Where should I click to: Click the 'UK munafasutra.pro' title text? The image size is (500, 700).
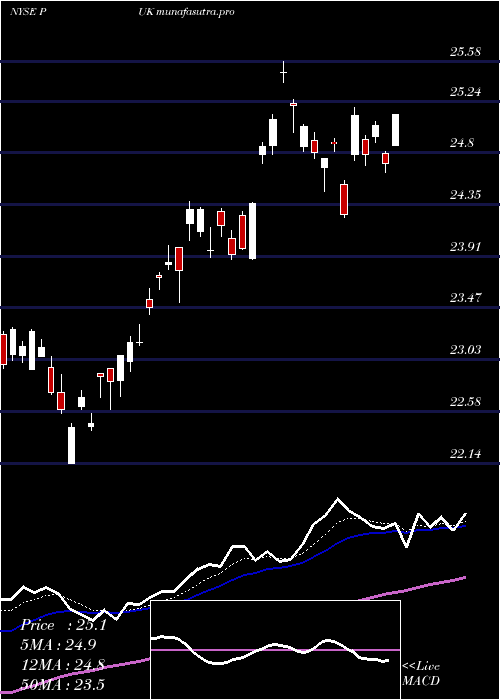(187, 12)
